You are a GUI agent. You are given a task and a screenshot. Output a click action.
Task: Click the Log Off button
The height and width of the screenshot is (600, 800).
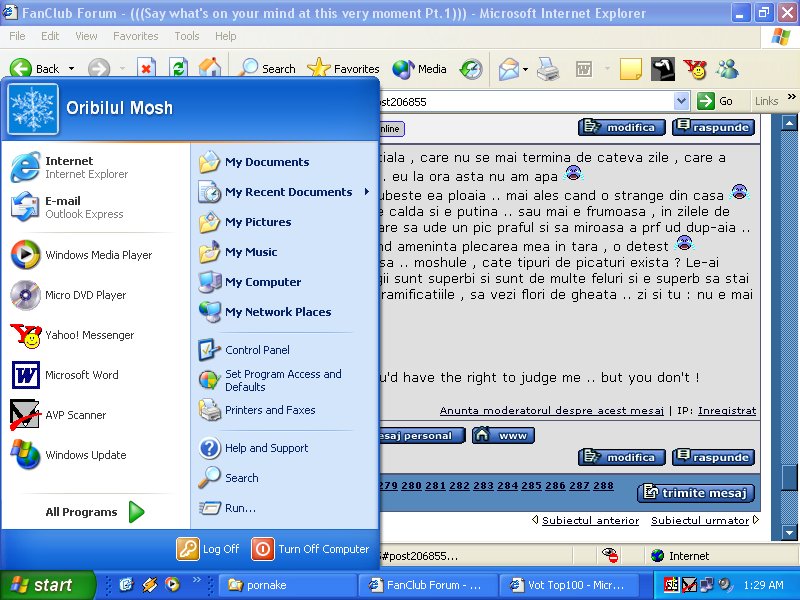[x=208, y=549]
